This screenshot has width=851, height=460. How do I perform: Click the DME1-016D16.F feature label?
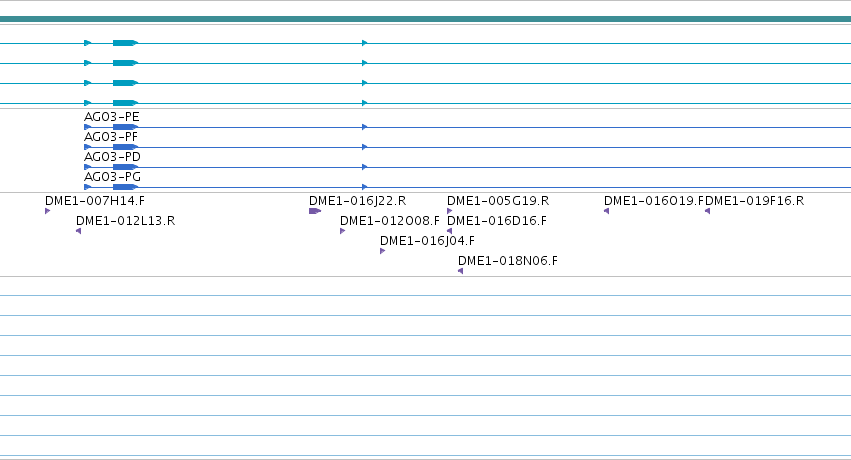point(497,221)
